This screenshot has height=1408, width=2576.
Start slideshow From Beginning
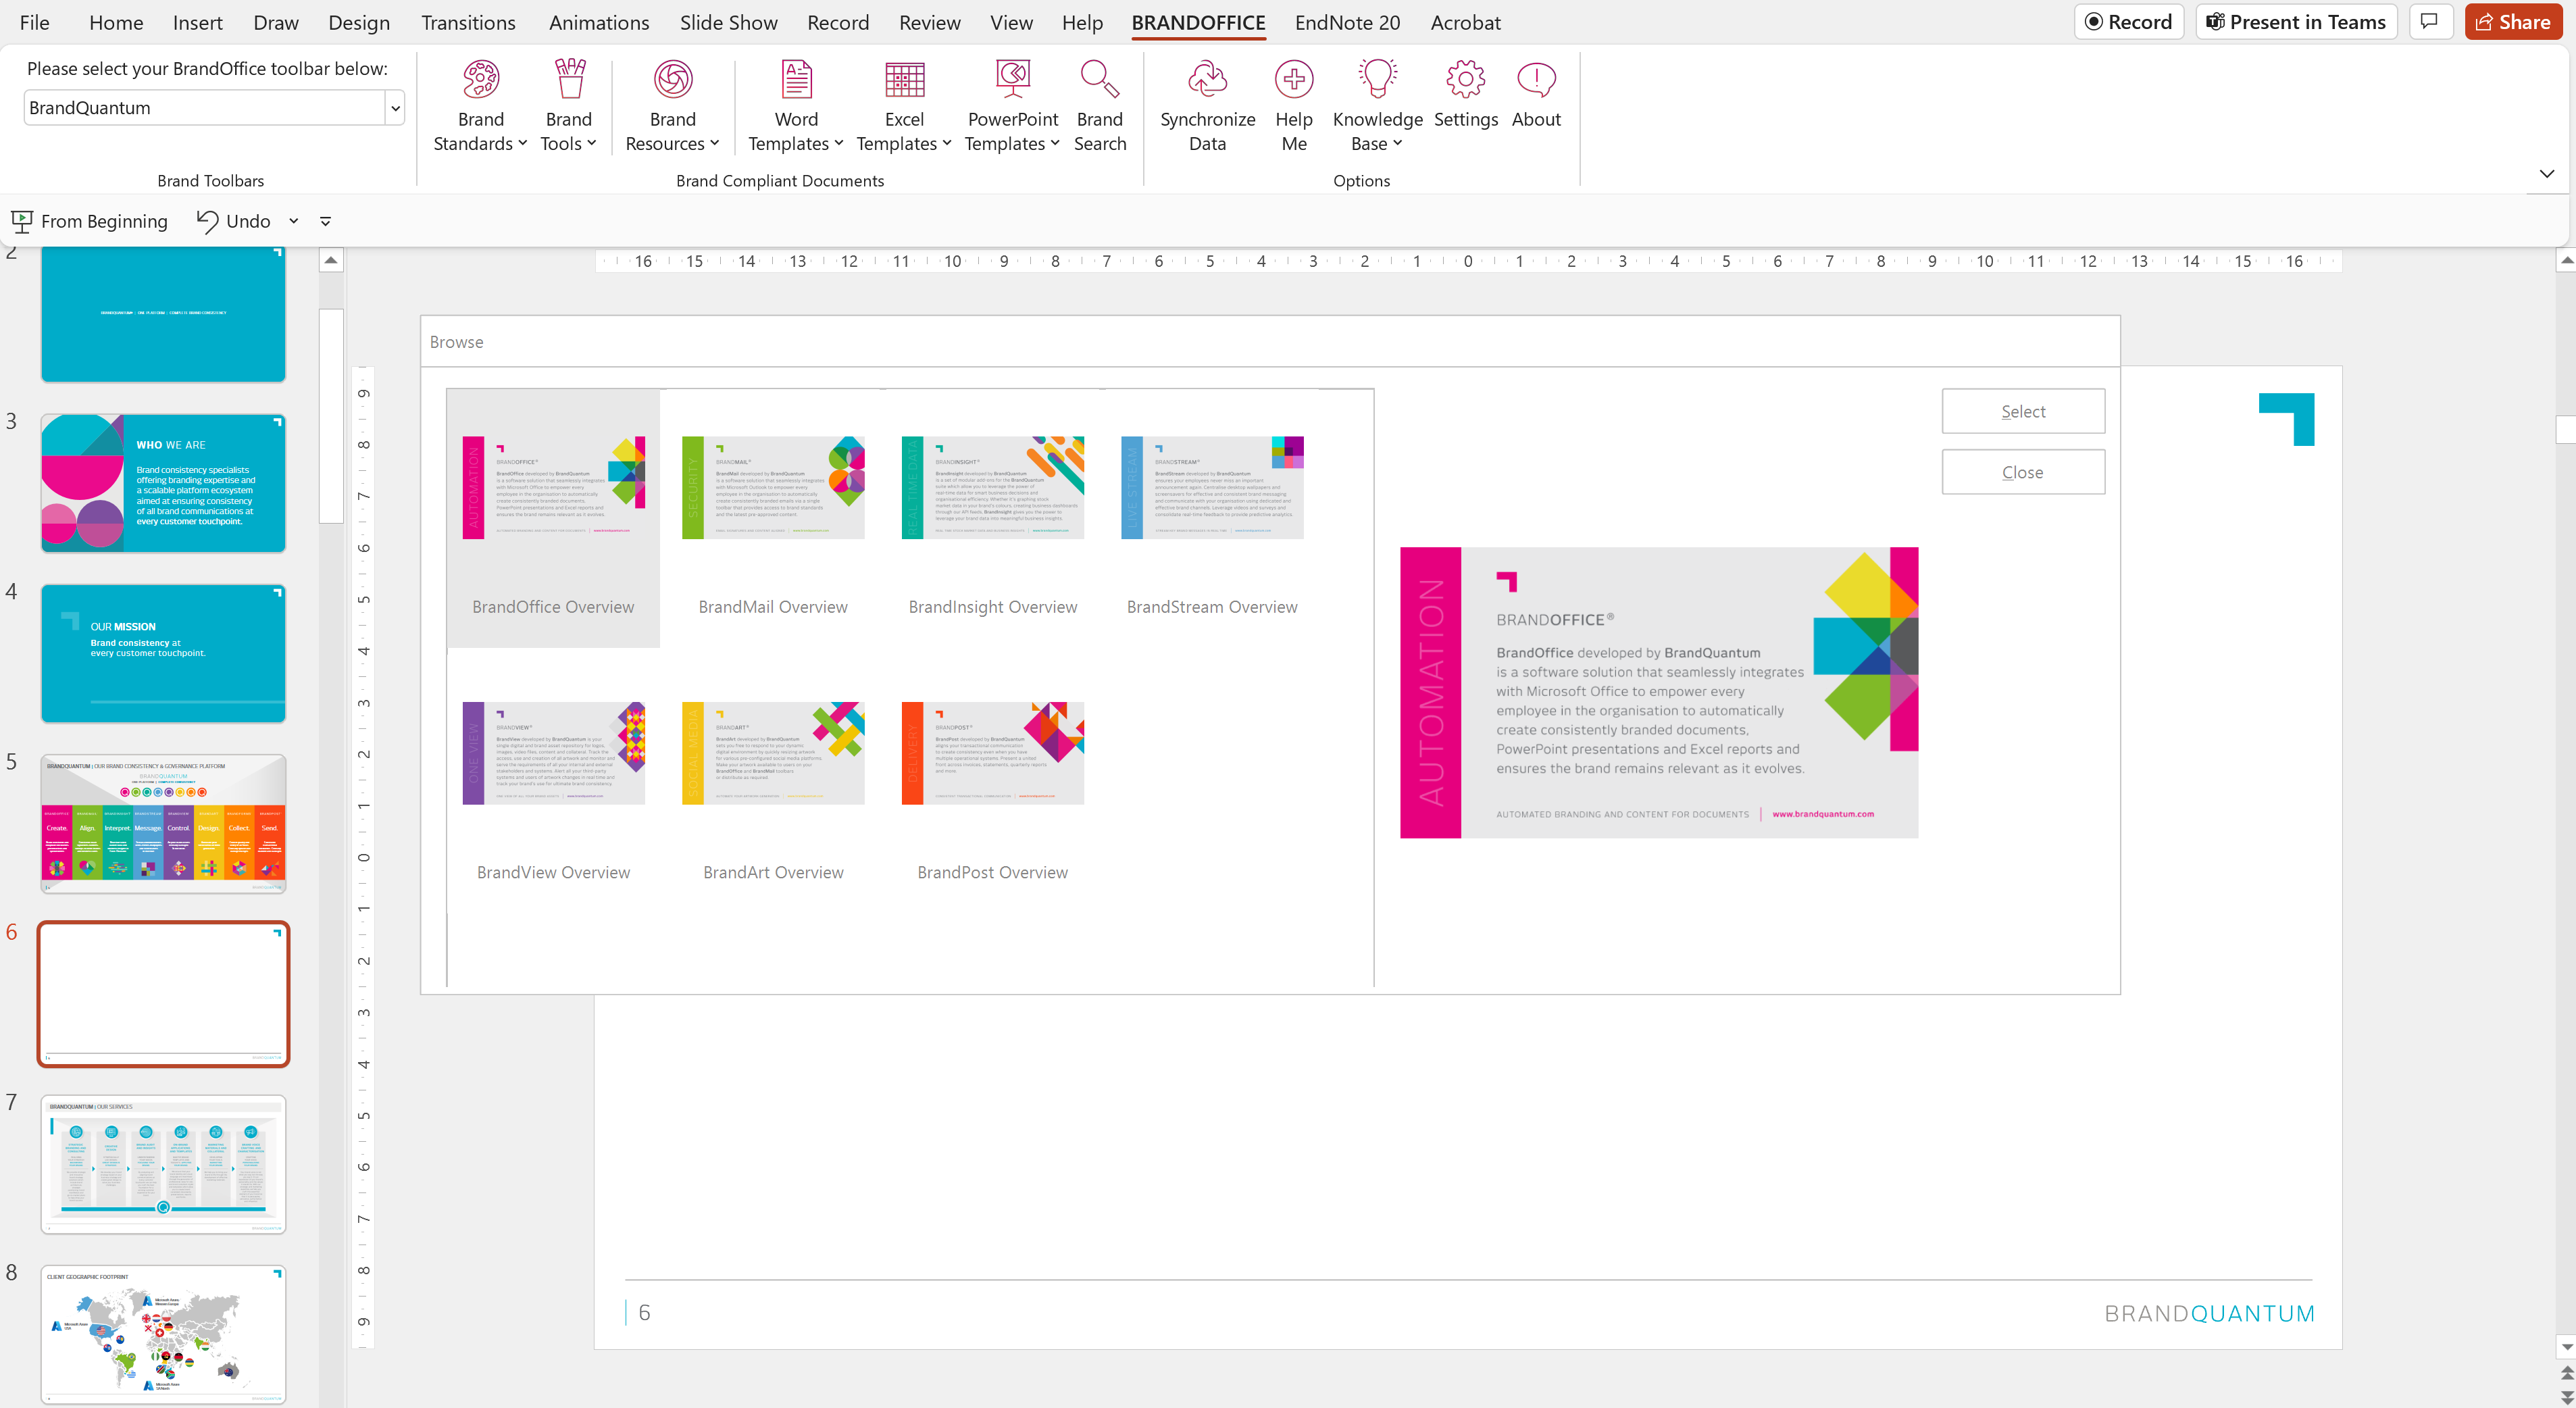[90, 221]
